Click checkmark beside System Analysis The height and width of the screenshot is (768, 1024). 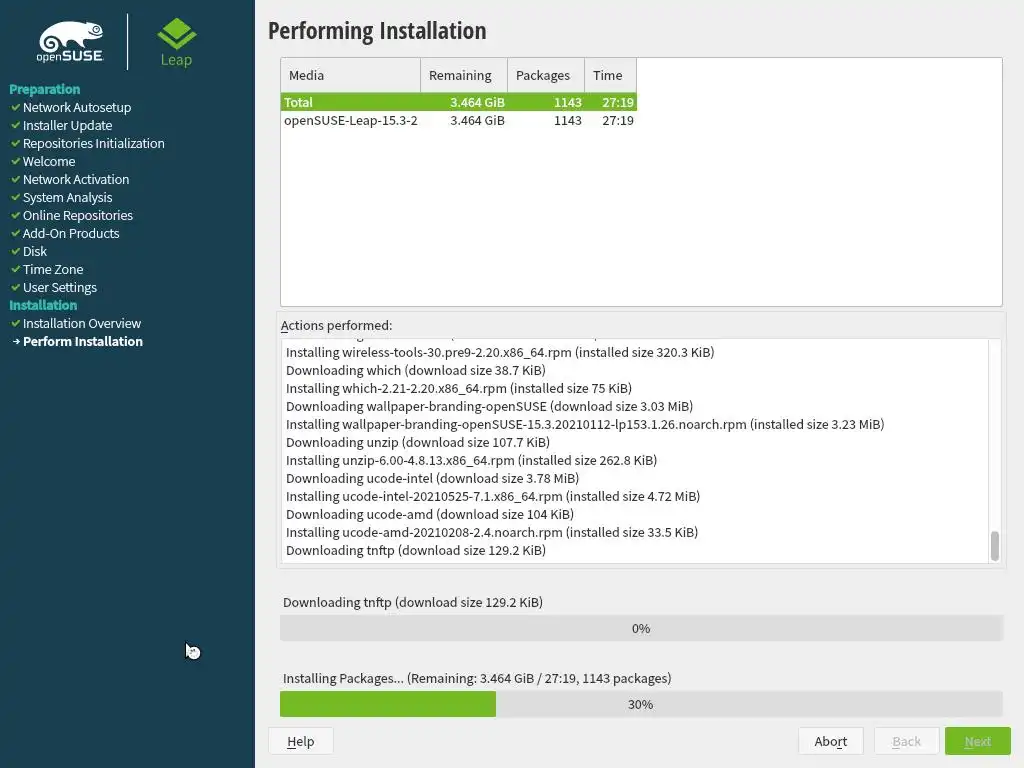16,197
